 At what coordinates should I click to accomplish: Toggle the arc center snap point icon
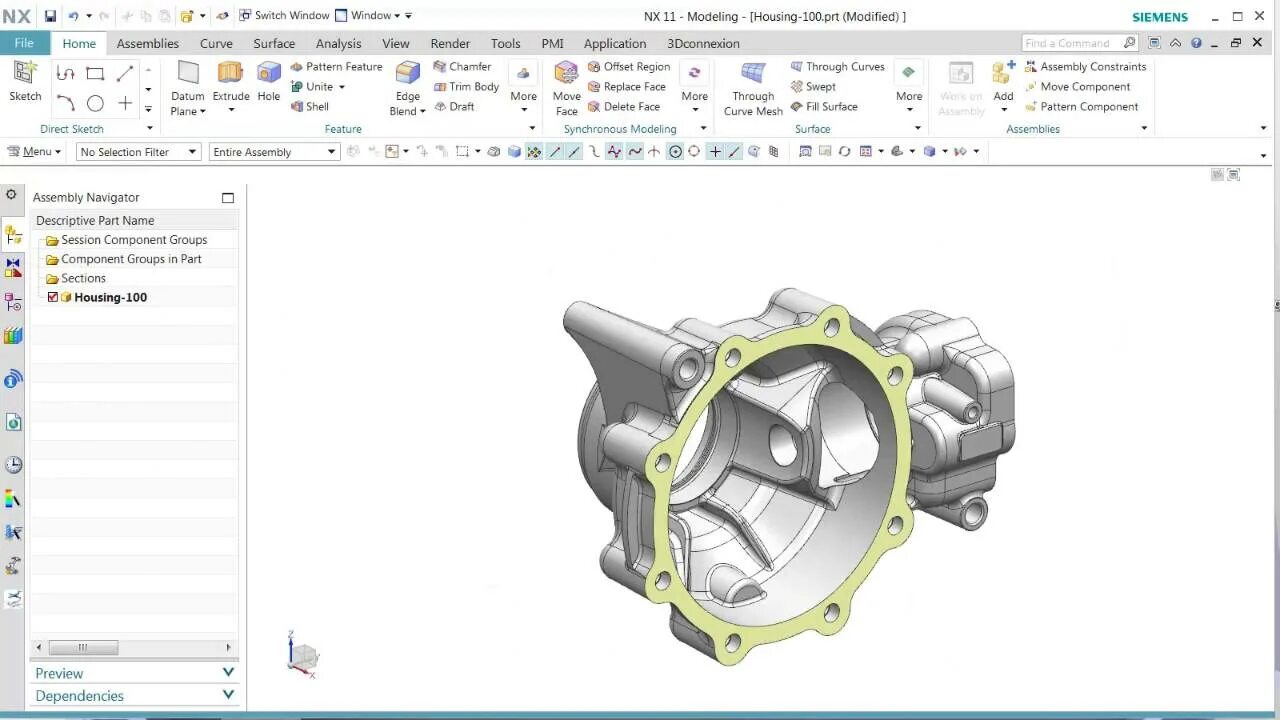(x=675, y=152)
